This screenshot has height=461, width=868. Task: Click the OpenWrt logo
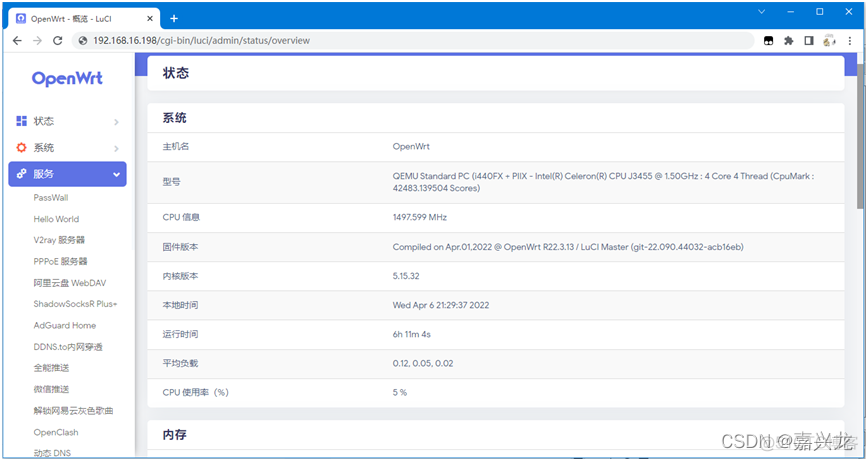67,79
